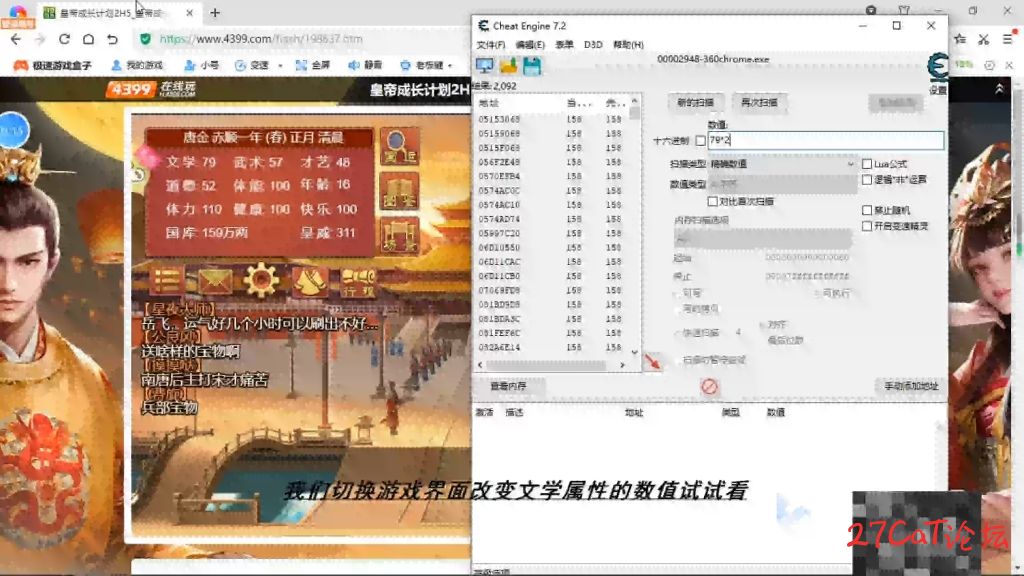
Task: Click the game's magnifier icon beside the date
Action: click(x=399, y=146)
